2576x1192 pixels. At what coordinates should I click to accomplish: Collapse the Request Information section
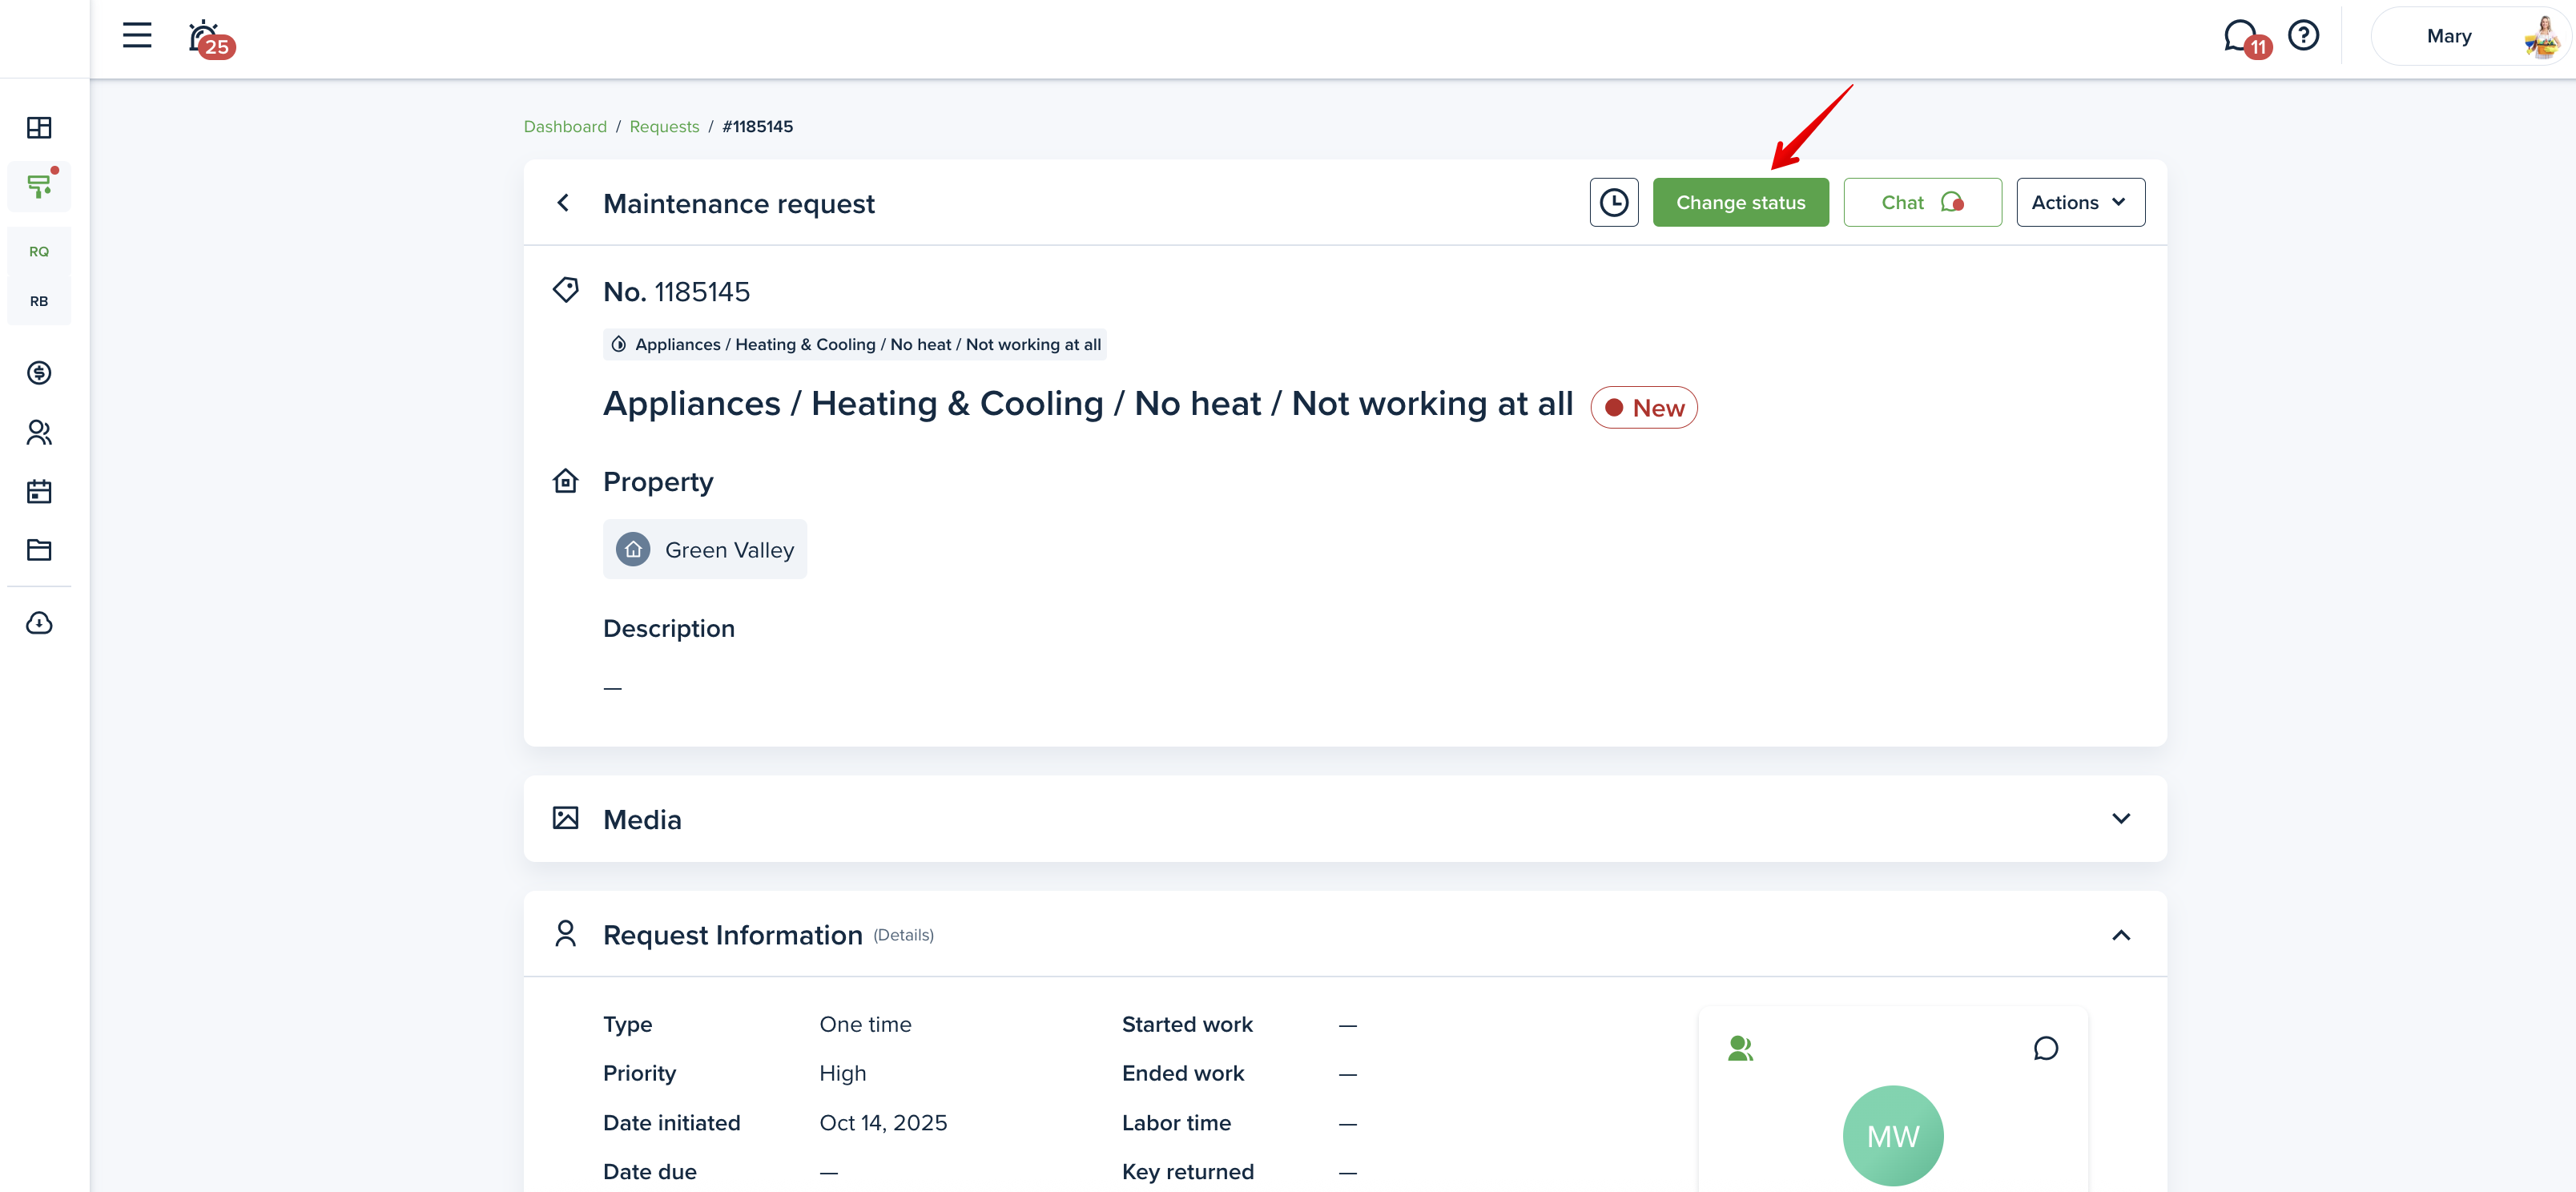[x=2120, y=935]
